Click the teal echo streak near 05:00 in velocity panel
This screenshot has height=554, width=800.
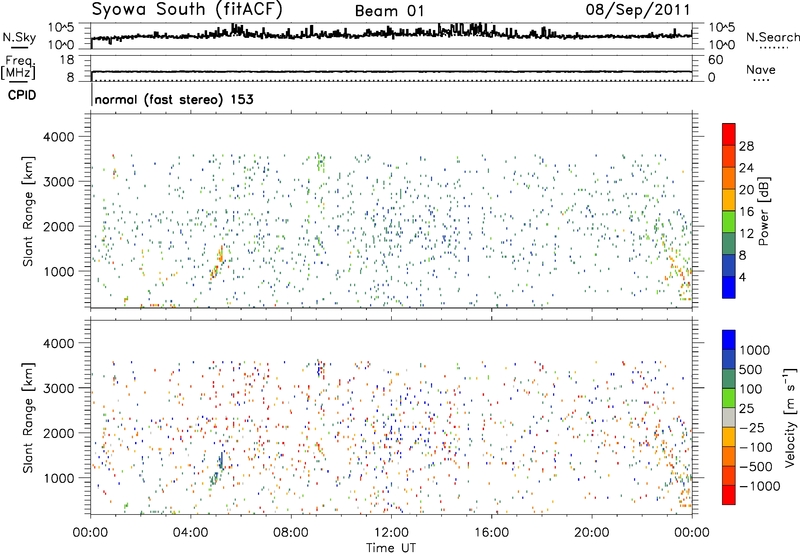pyautogui.click(x=218, y=468)
